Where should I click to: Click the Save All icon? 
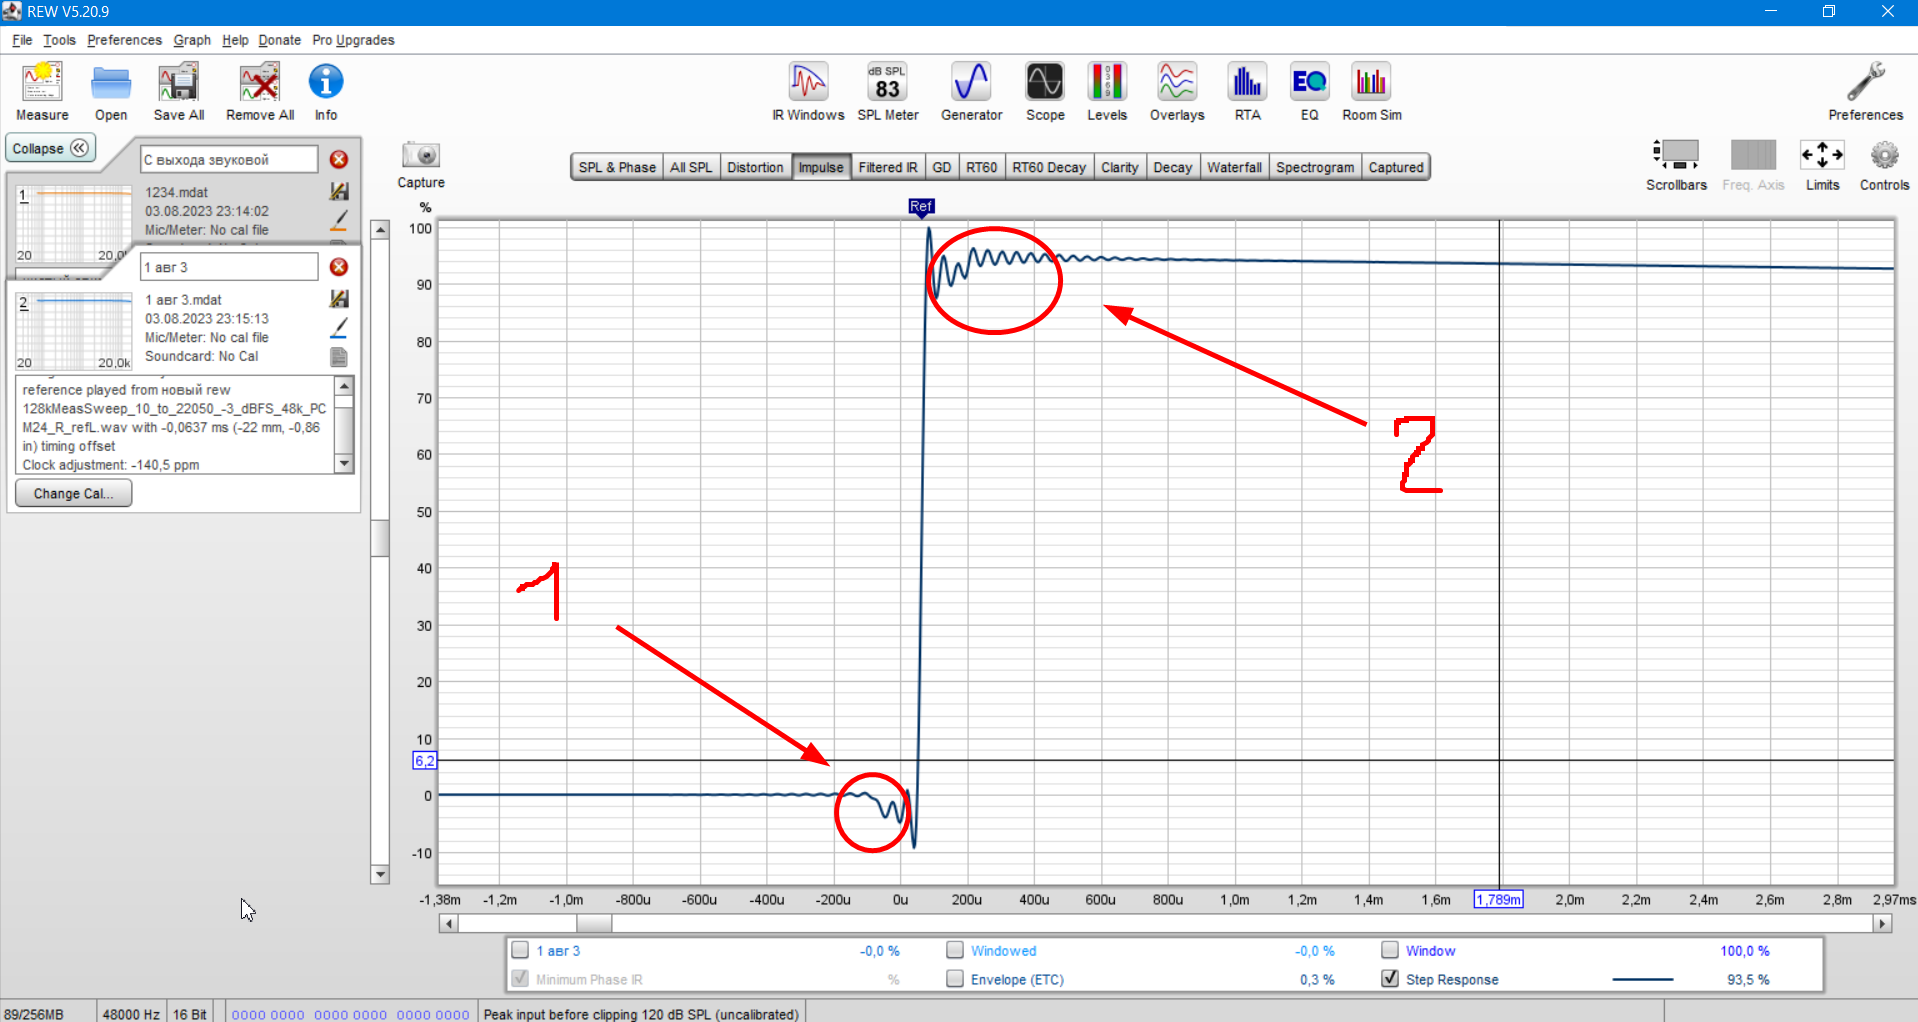179,82
